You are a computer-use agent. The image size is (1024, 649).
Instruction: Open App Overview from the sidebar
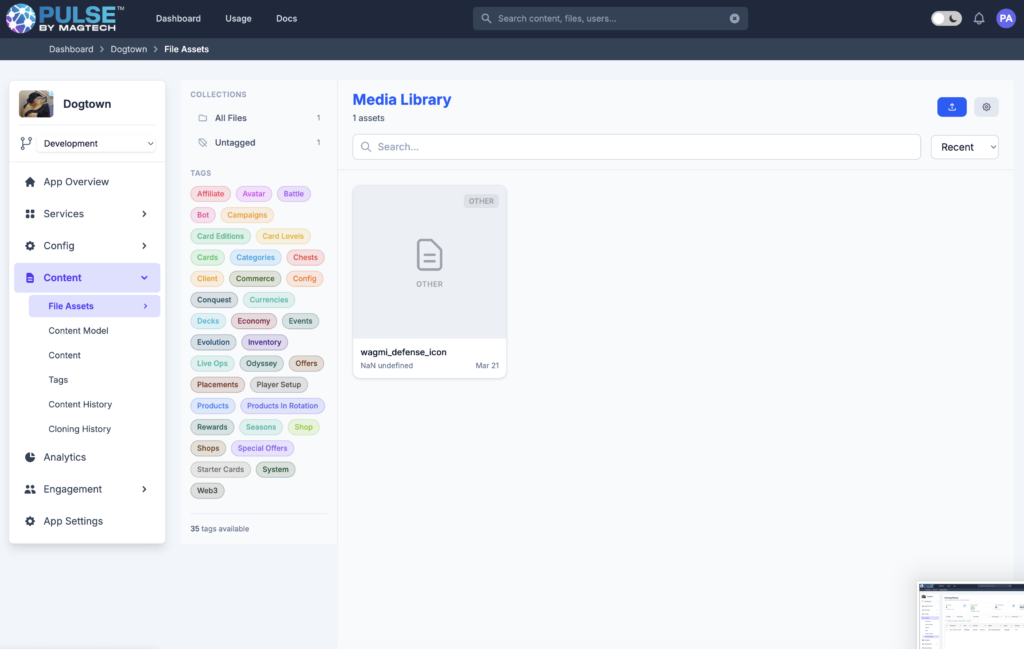(x=76, y=182)
